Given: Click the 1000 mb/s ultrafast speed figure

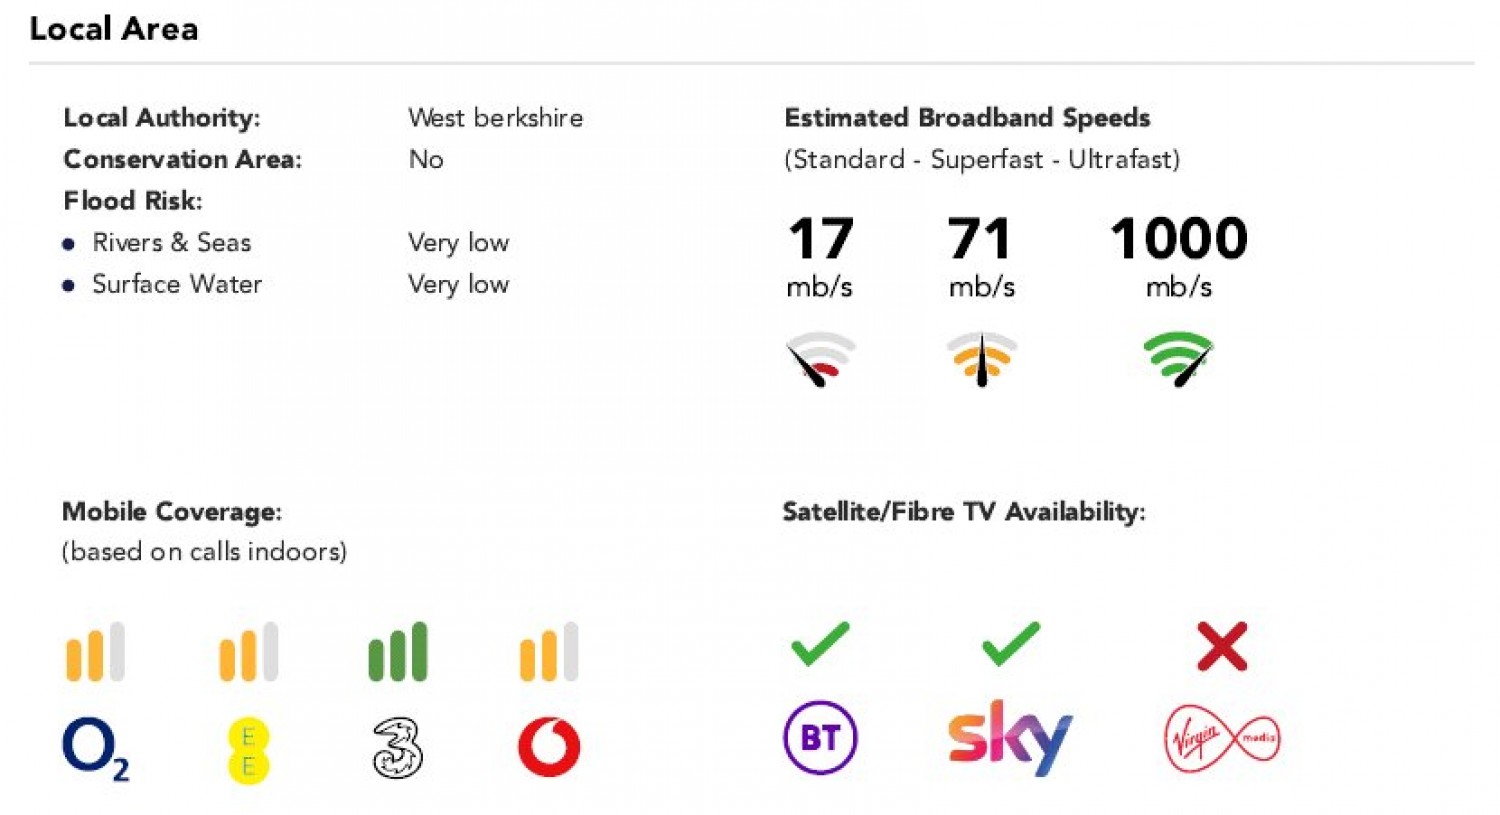Looking at the screenshot, I should (x=1179, y=239).
